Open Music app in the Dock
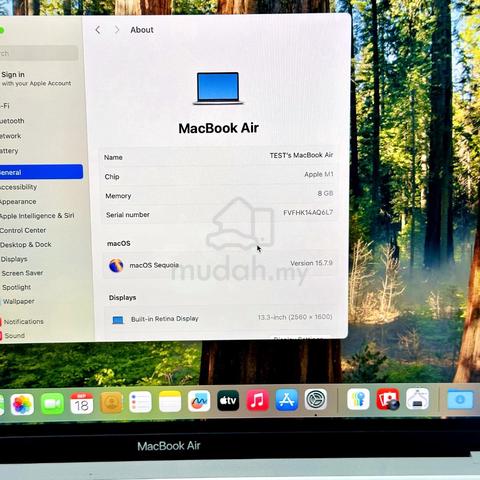Image resolution: width=480 pixels, height=480 pixels. click(x=257, y=400)
